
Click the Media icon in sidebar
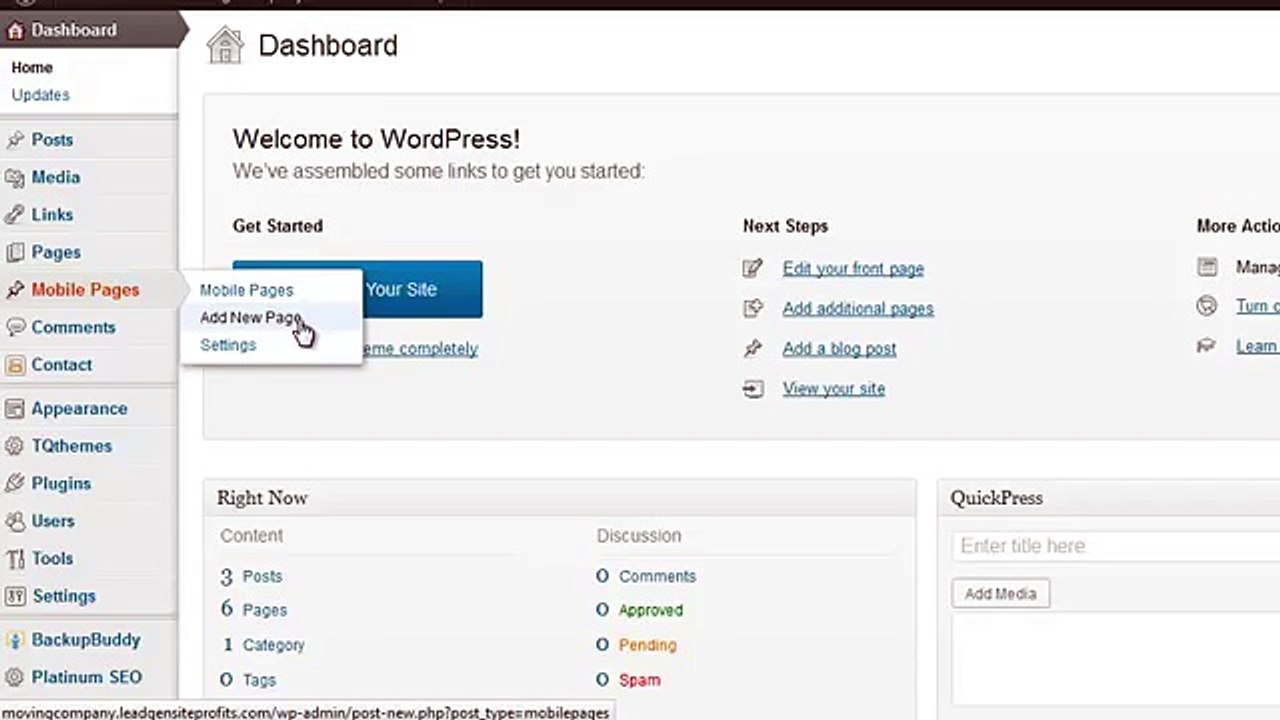pyautogui.click(x=14, y=178)
